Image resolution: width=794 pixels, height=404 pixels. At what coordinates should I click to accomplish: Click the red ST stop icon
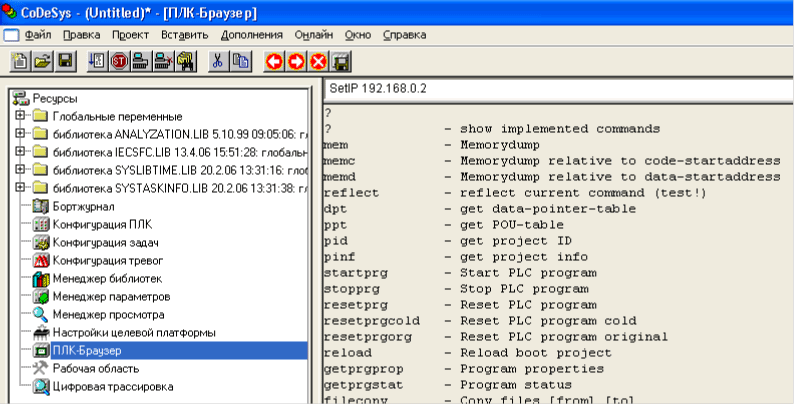tap(119, 62)
